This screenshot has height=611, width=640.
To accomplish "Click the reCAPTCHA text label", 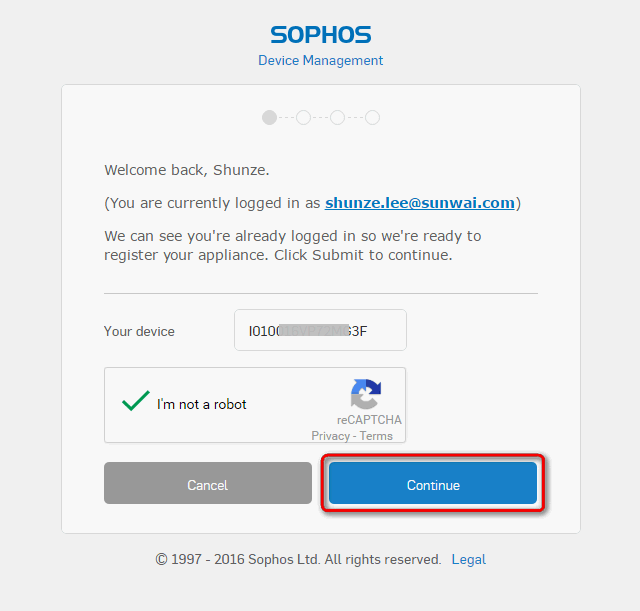I will (x=369, y=420).
